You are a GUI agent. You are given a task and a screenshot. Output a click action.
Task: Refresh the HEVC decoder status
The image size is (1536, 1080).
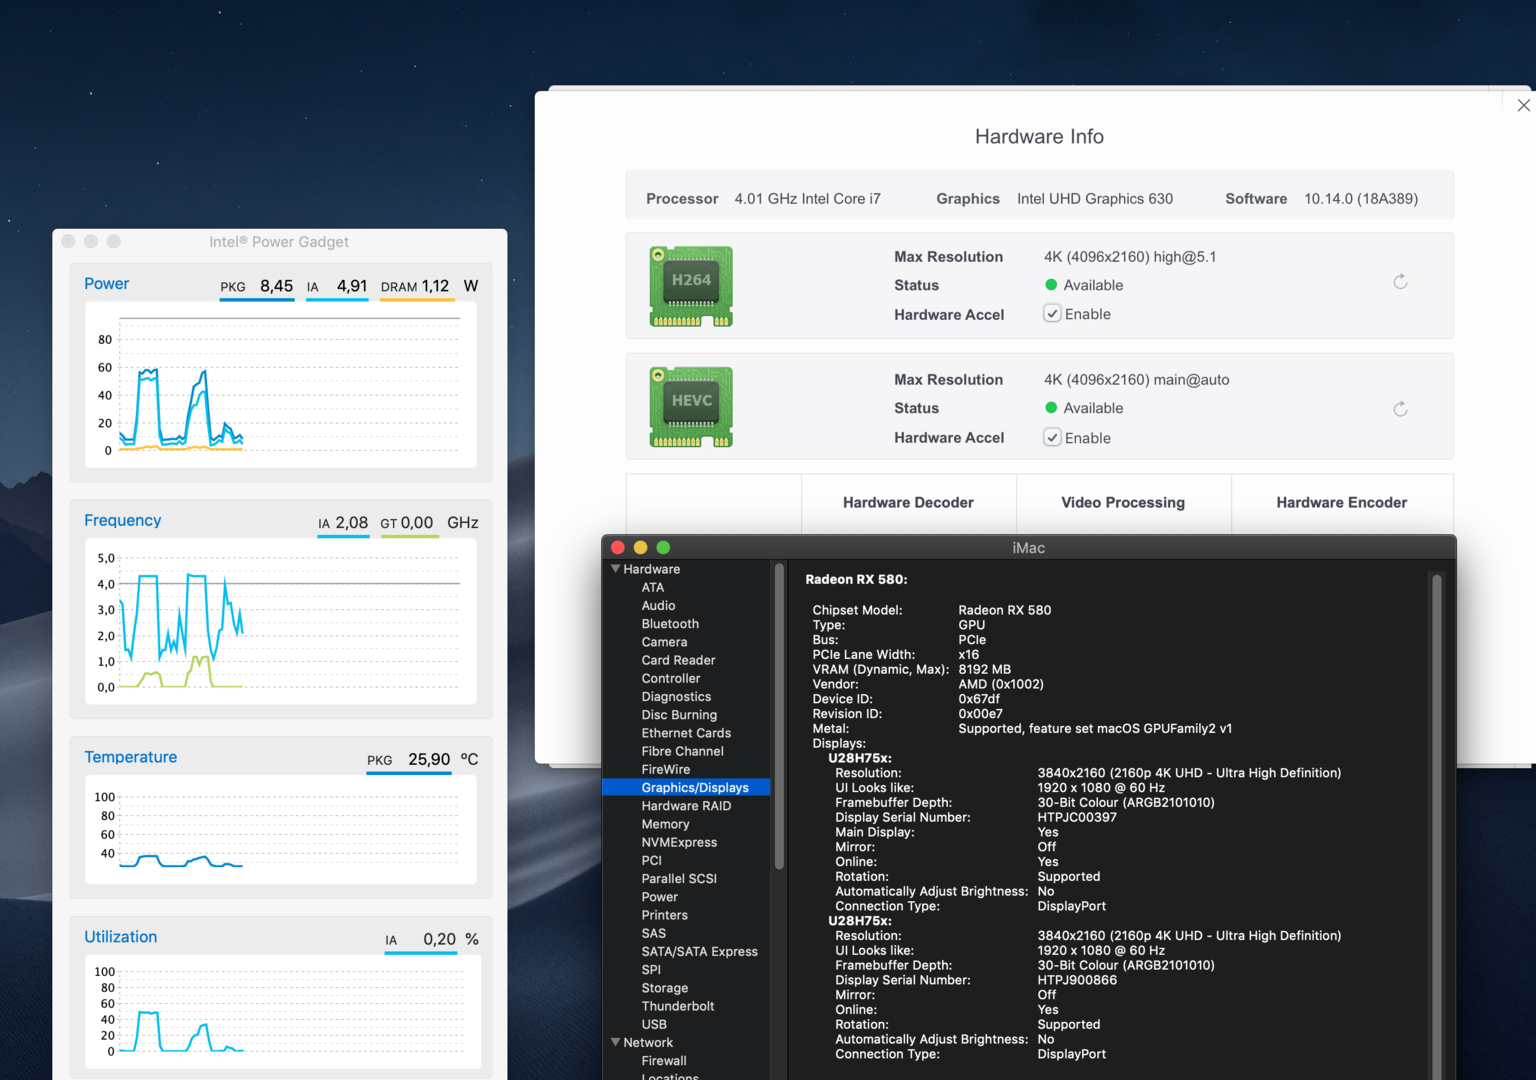pyautogui.click(x=1400, y=409)
